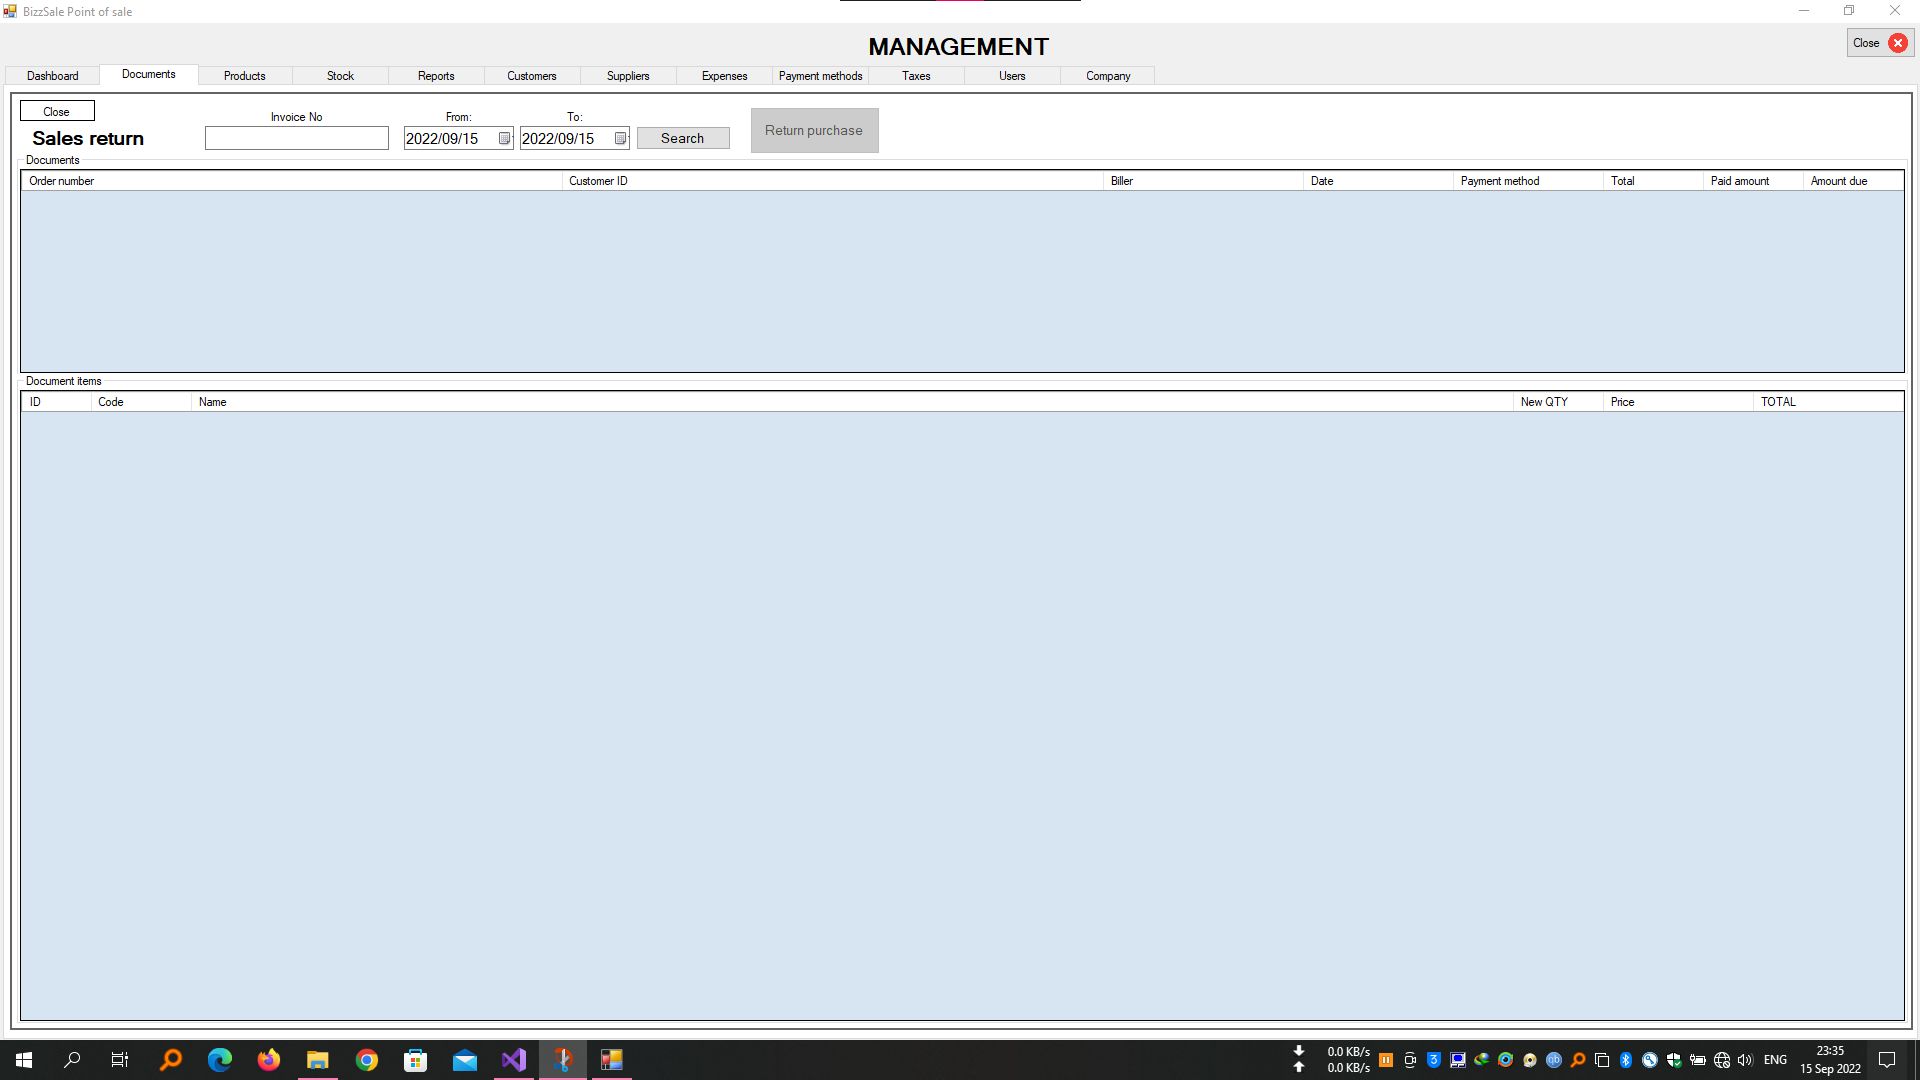
Task: Click the Return purchase button
Action: click(x=814, y=131)
